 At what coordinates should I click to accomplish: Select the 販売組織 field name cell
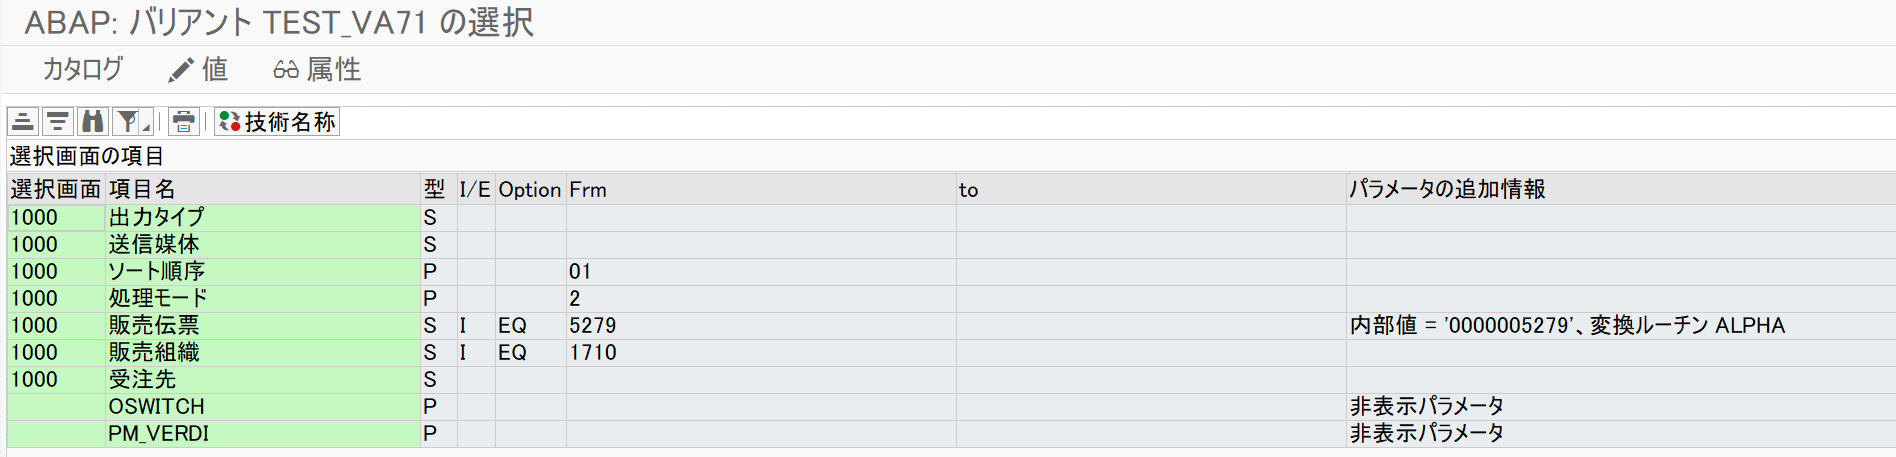(x=154, y=352)
